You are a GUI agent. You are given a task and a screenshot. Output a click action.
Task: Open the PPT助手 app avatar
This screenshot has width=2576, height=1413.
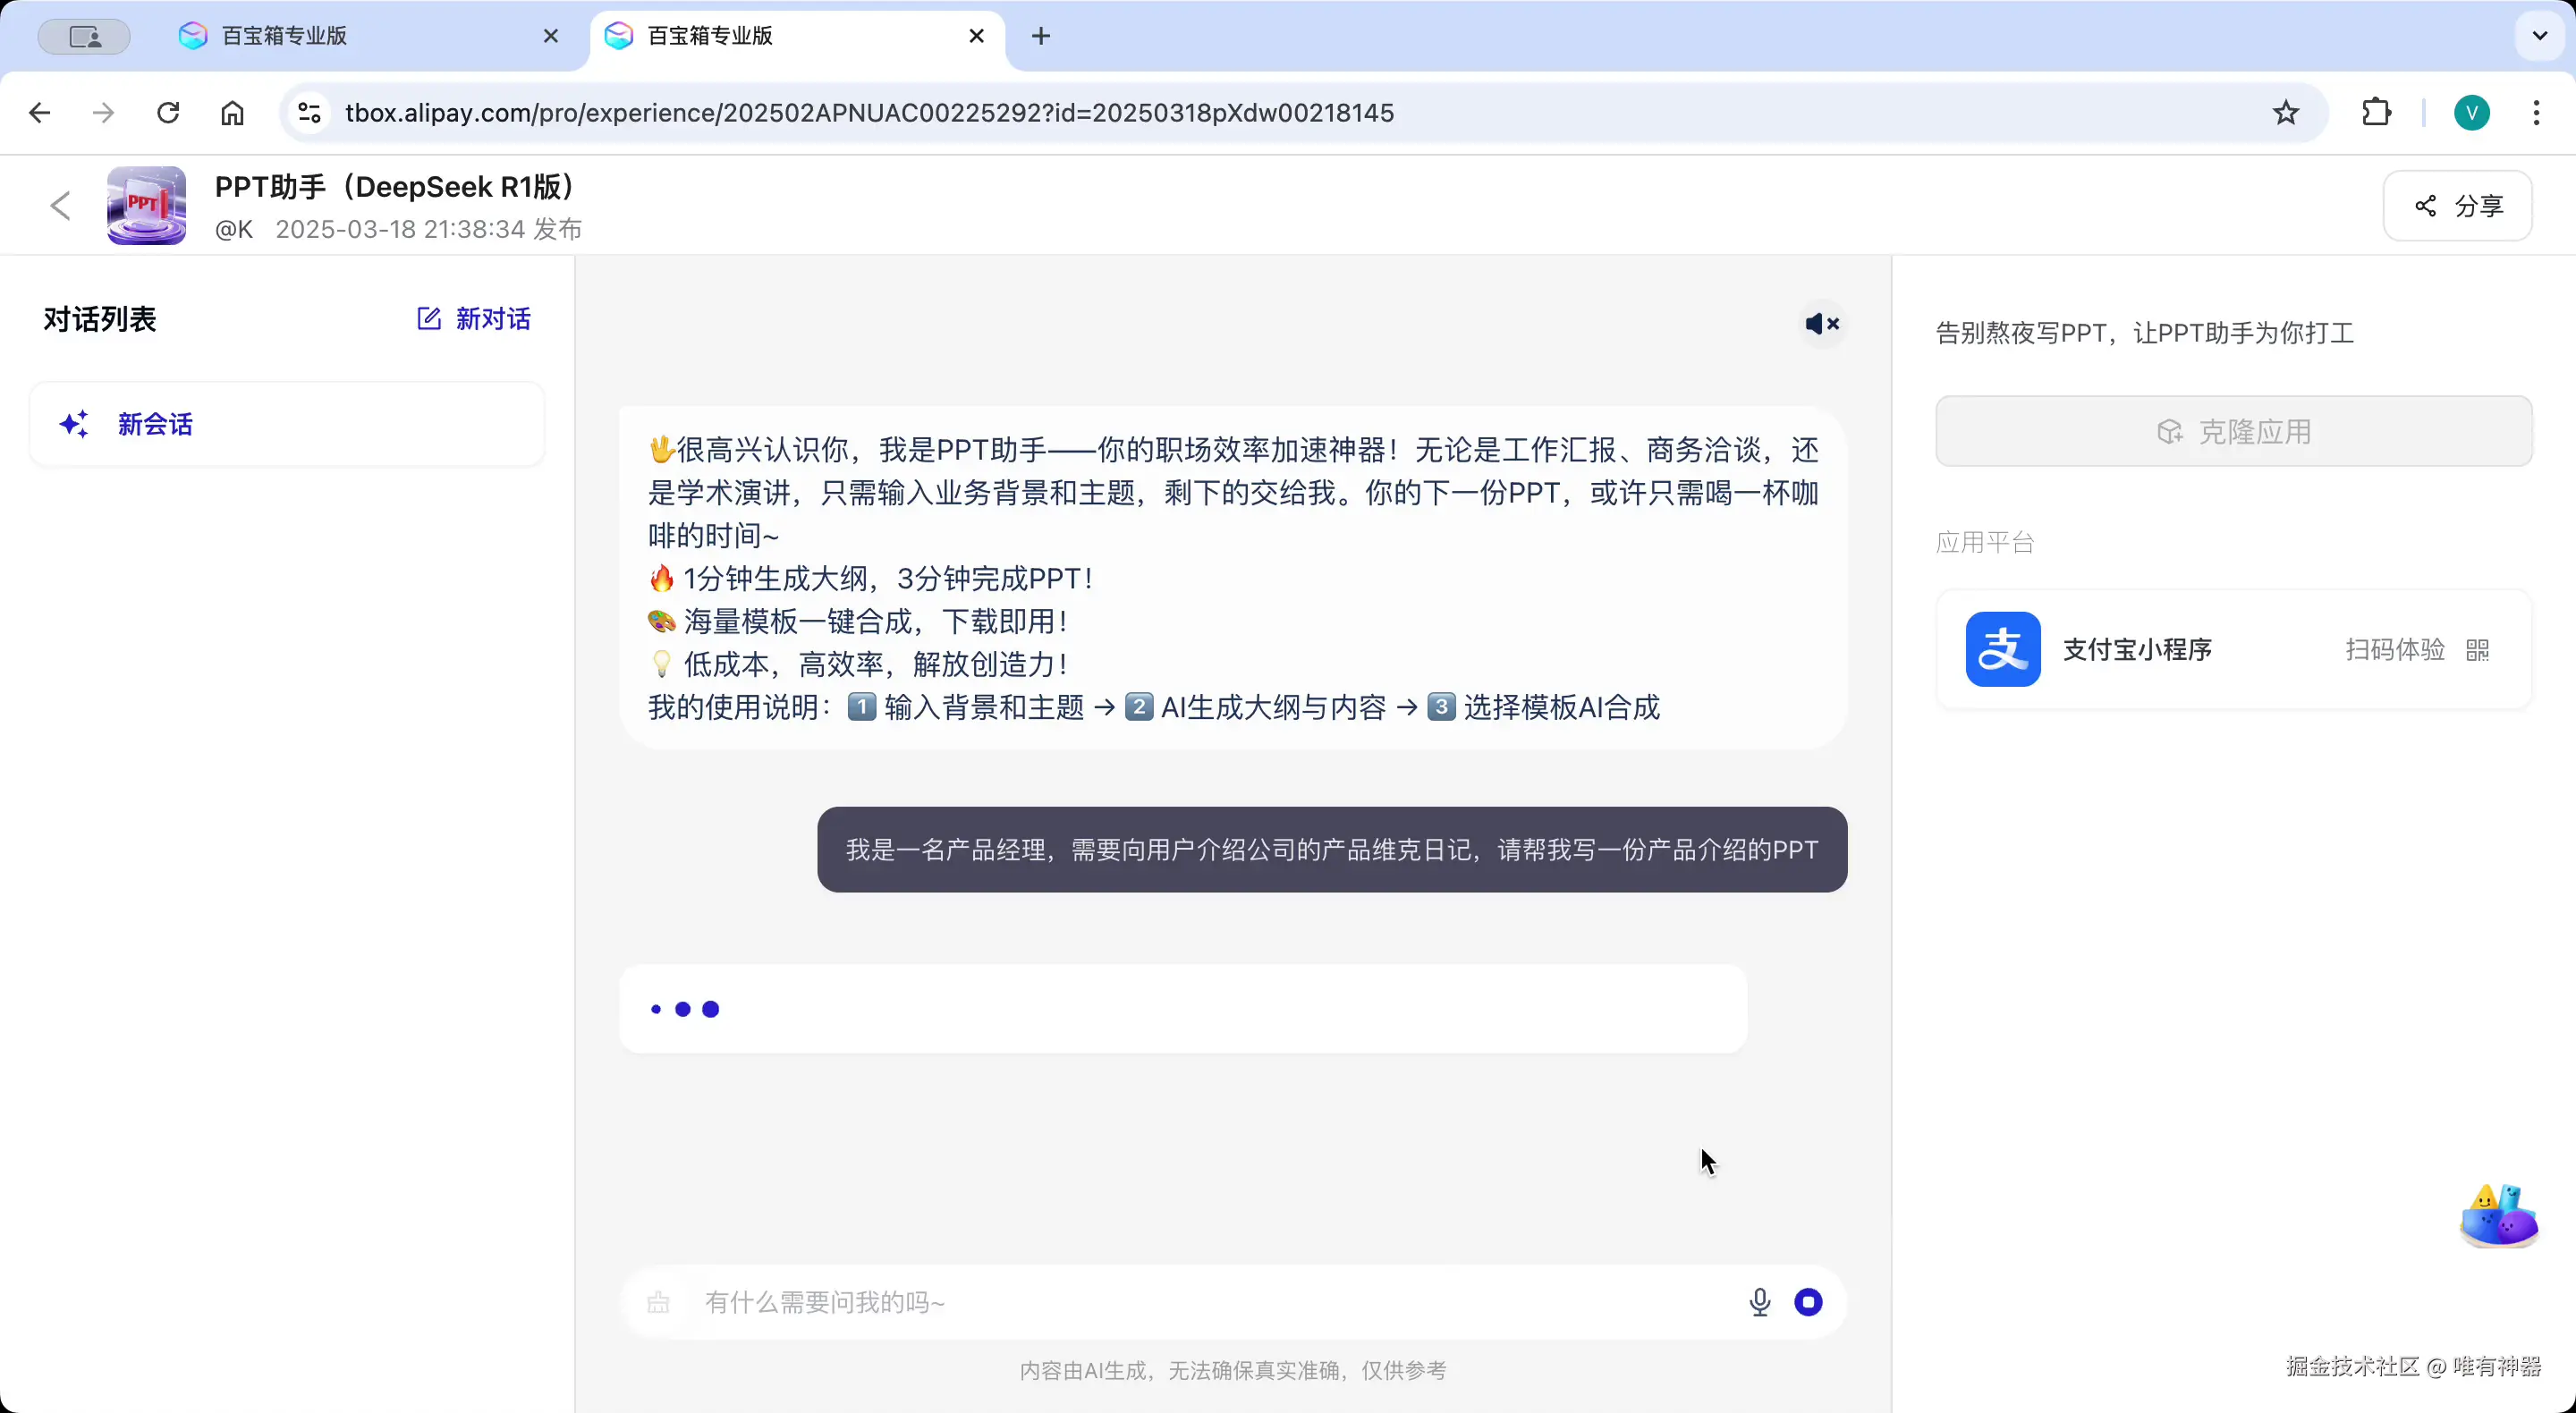[x=146, y=205]
